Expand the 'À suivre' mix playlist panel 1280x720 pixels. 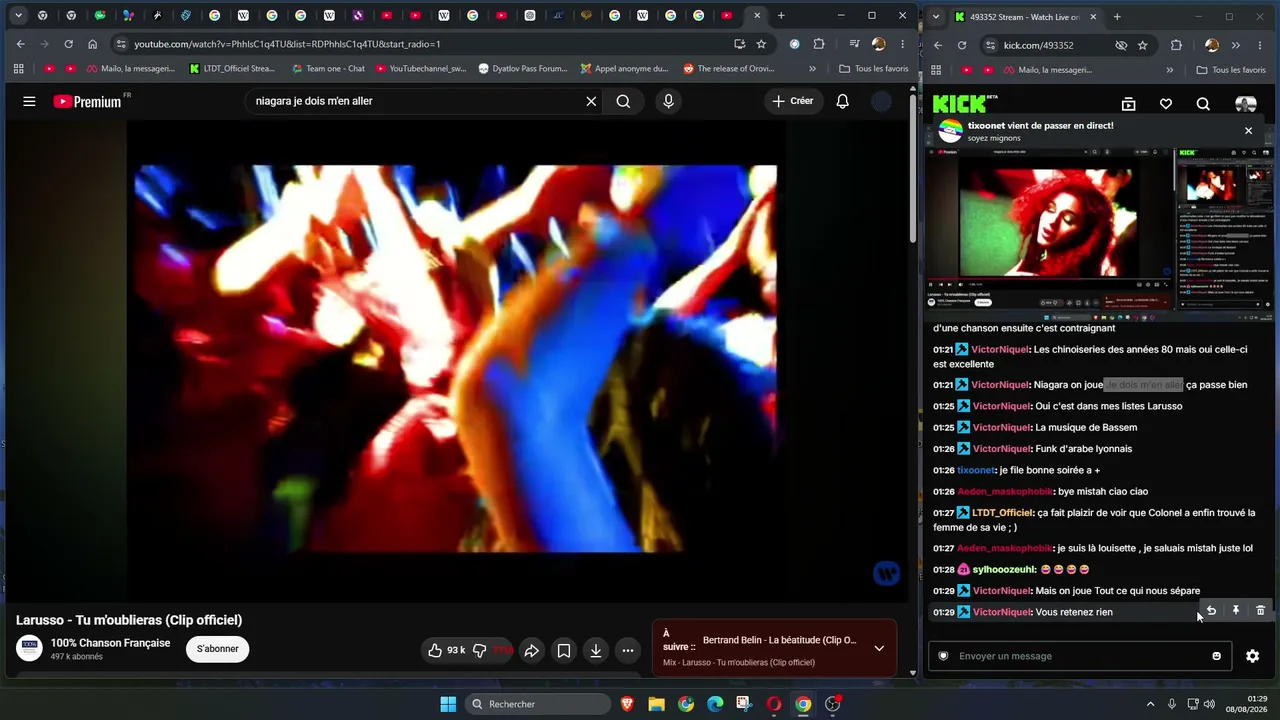(879, 648)
